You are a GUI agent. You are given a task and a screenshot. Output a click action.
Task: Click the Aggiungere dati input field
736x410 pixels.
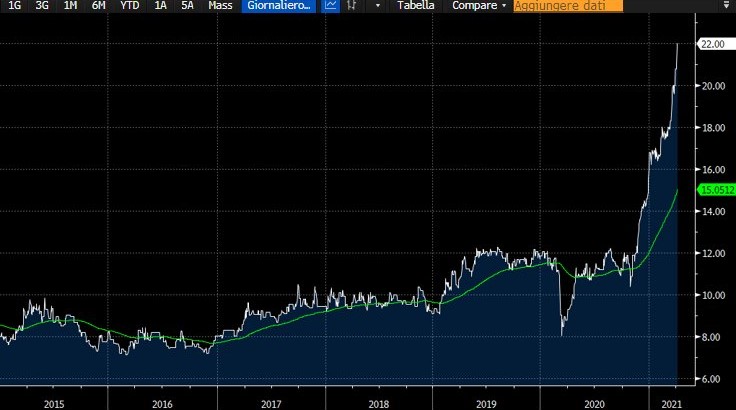[568, 6]
